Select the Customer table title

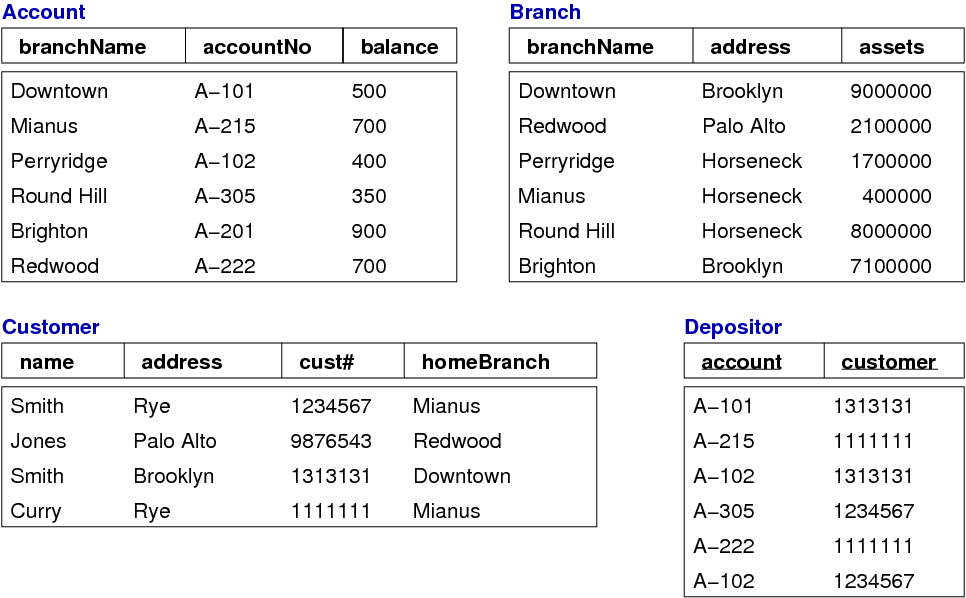pos(51,327)
